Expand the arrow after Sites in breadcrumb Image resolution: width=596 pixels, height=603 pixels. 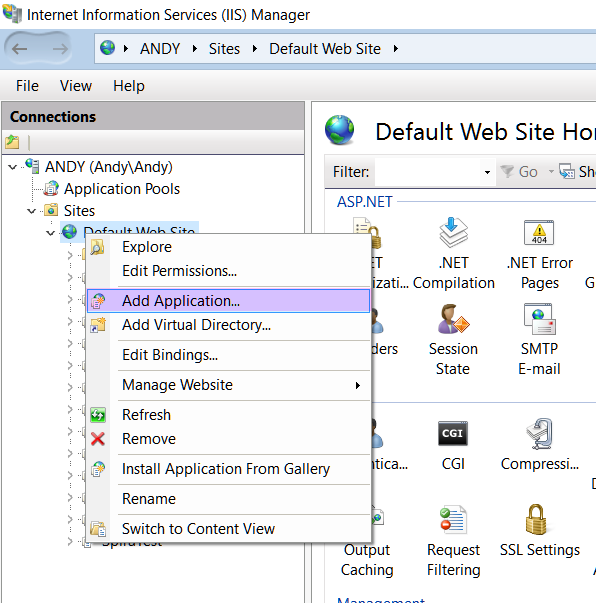tap(255, 48)
